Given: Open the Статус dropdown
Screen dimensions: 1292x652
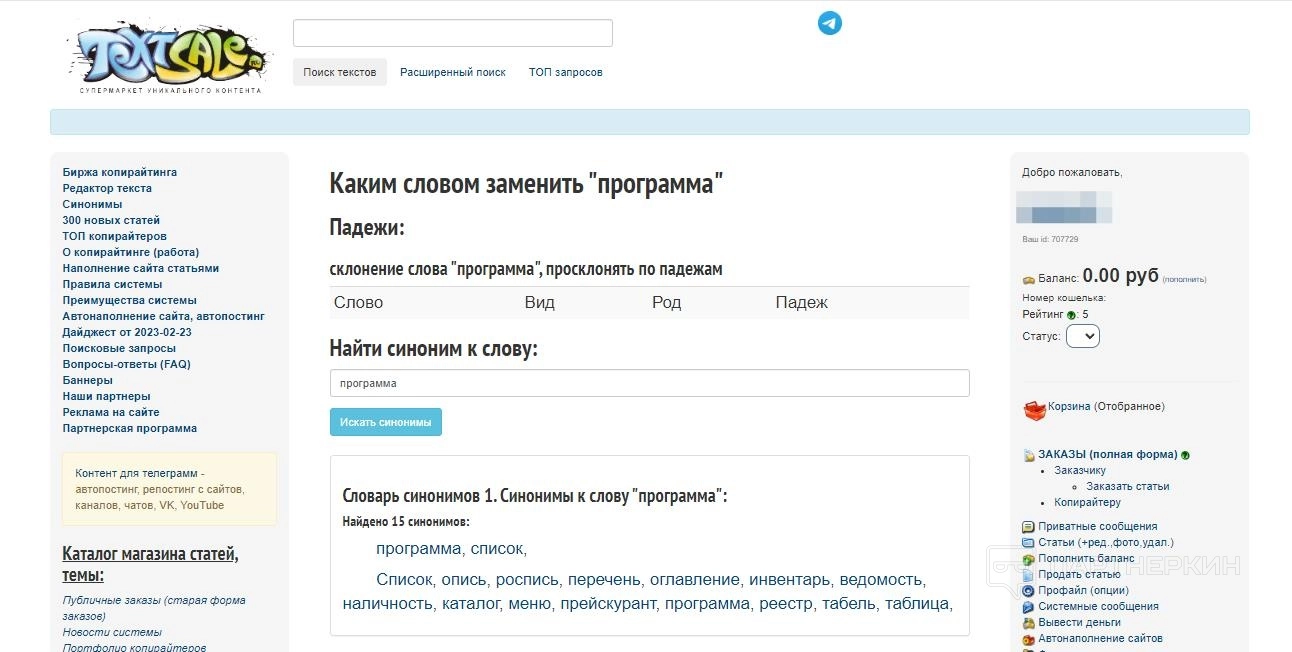Looking at the screenshot, I should pyautogui.click(x=1082, y=336).
